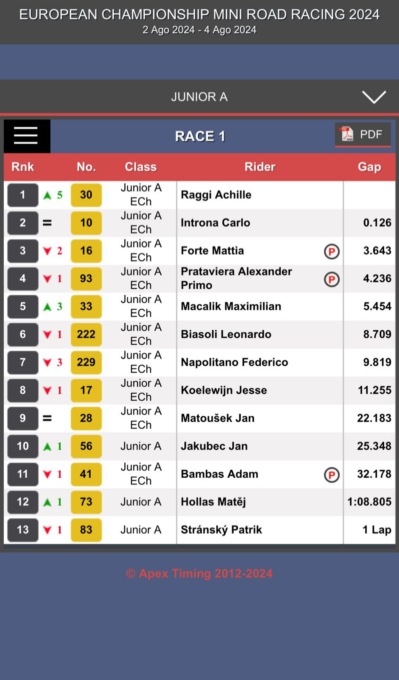Click the equals sign beside rank 2
Viewport: 399px width, 680px height.
(47, 223)
